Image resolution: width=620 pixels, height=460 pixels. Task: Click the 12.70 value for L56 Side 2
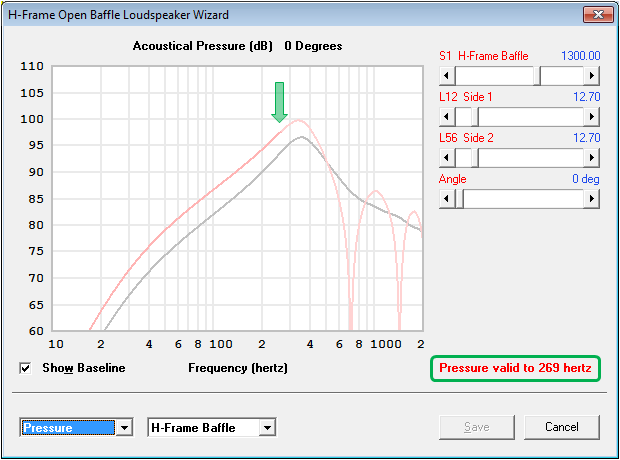click(x=587, y=138)
